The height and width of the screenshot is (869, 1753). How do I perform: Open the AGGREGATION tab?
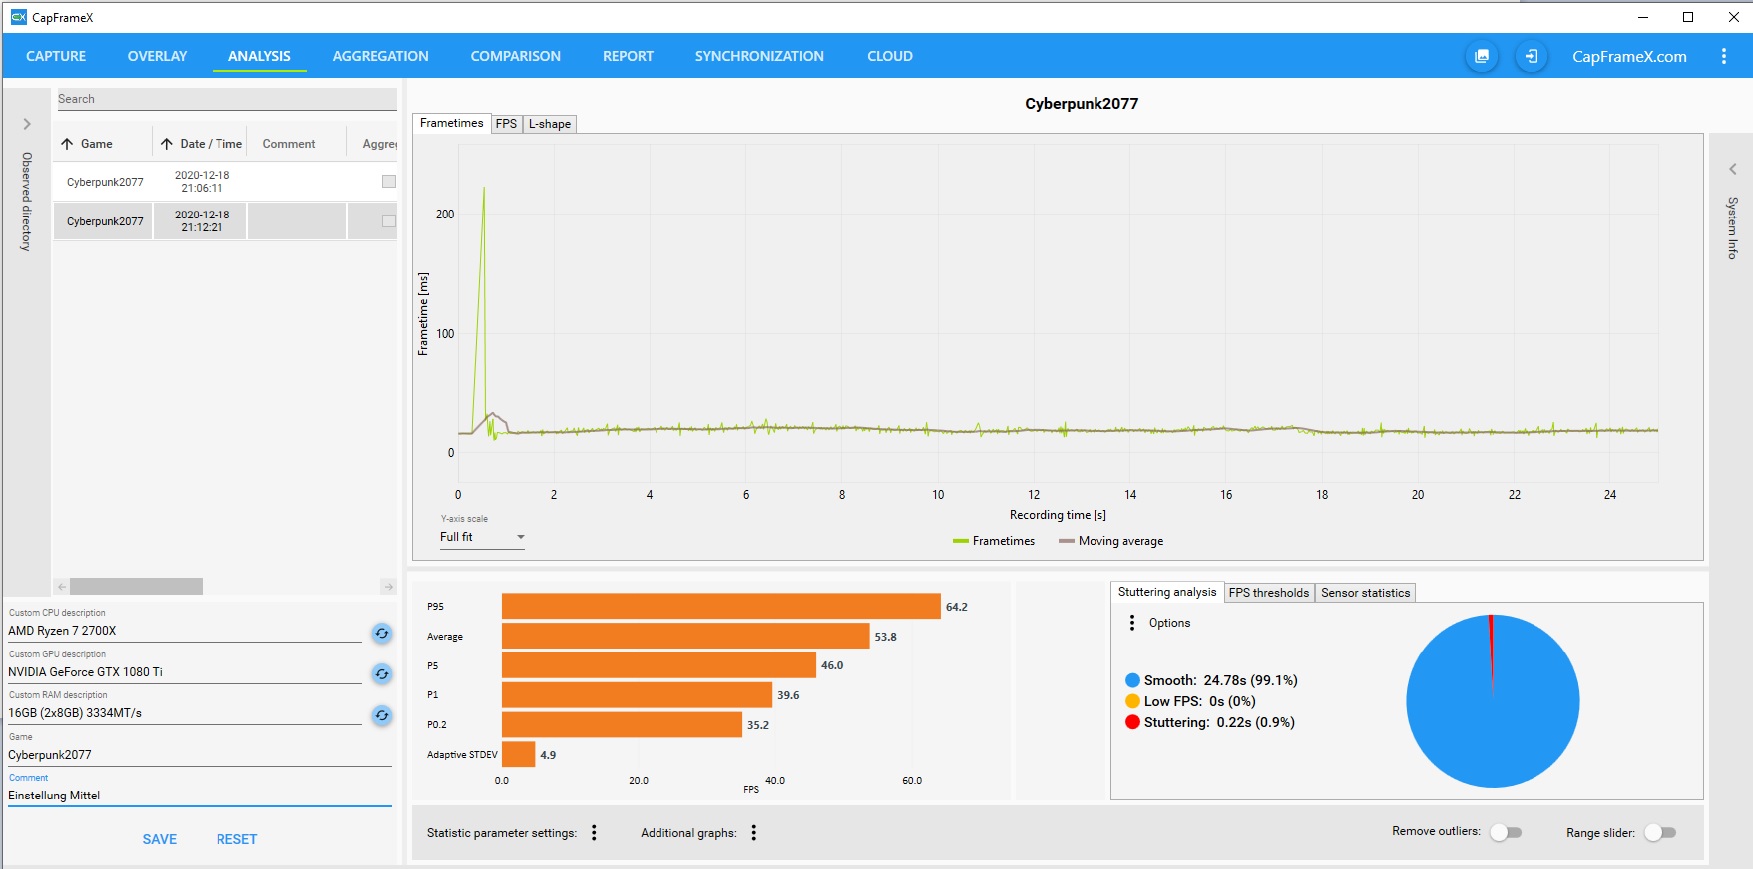(x=380, y=56)
